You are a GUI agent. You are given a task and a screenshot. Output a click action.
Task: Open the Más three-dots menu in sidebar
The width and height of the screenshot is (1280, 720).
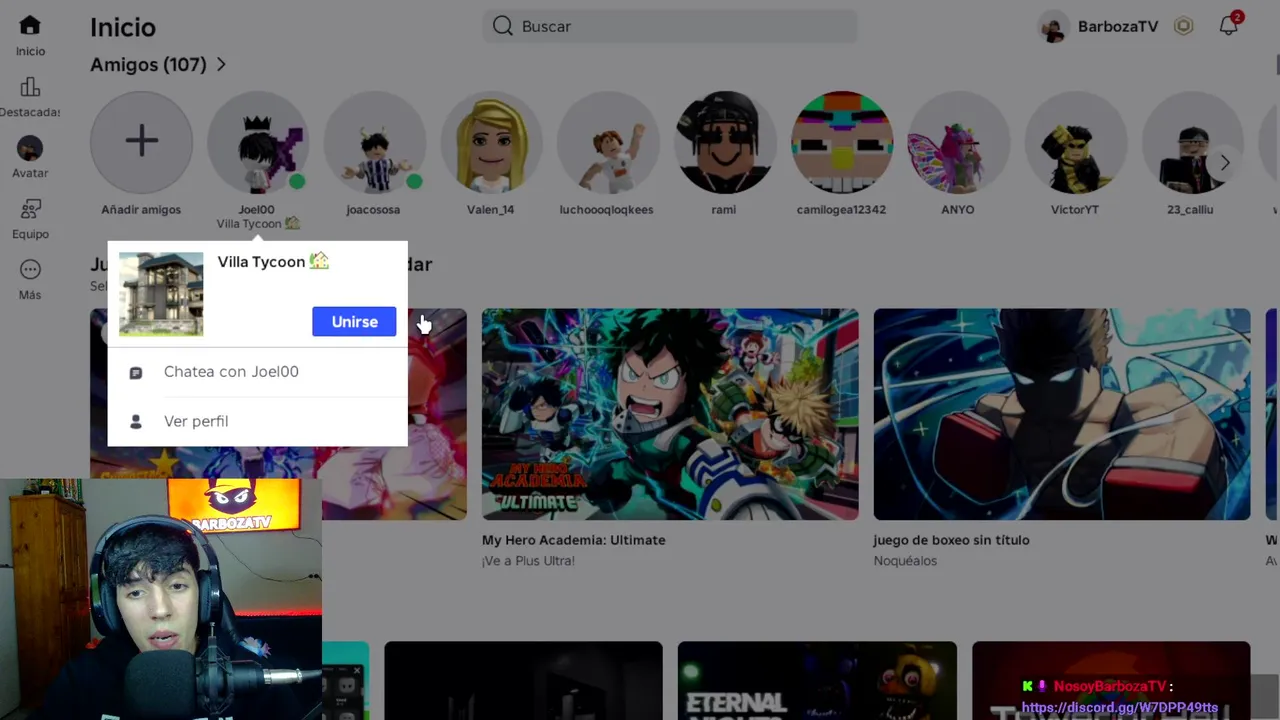pos(30,270)
